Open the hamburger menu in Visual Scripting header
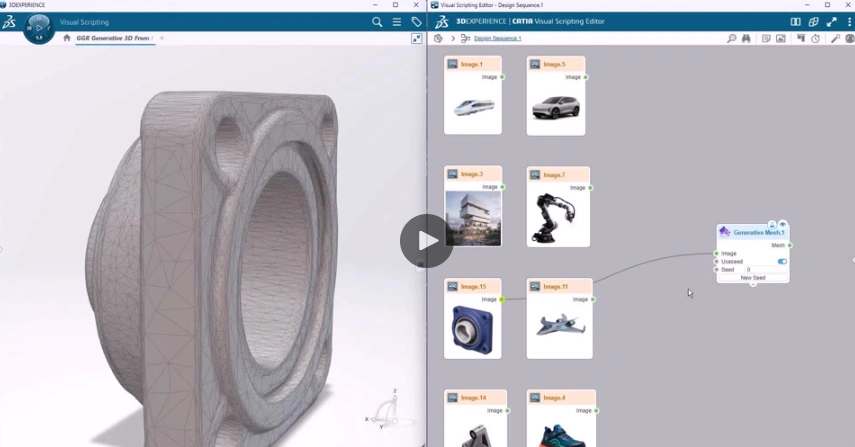This screenshot has height=447, width=855. 397,22
